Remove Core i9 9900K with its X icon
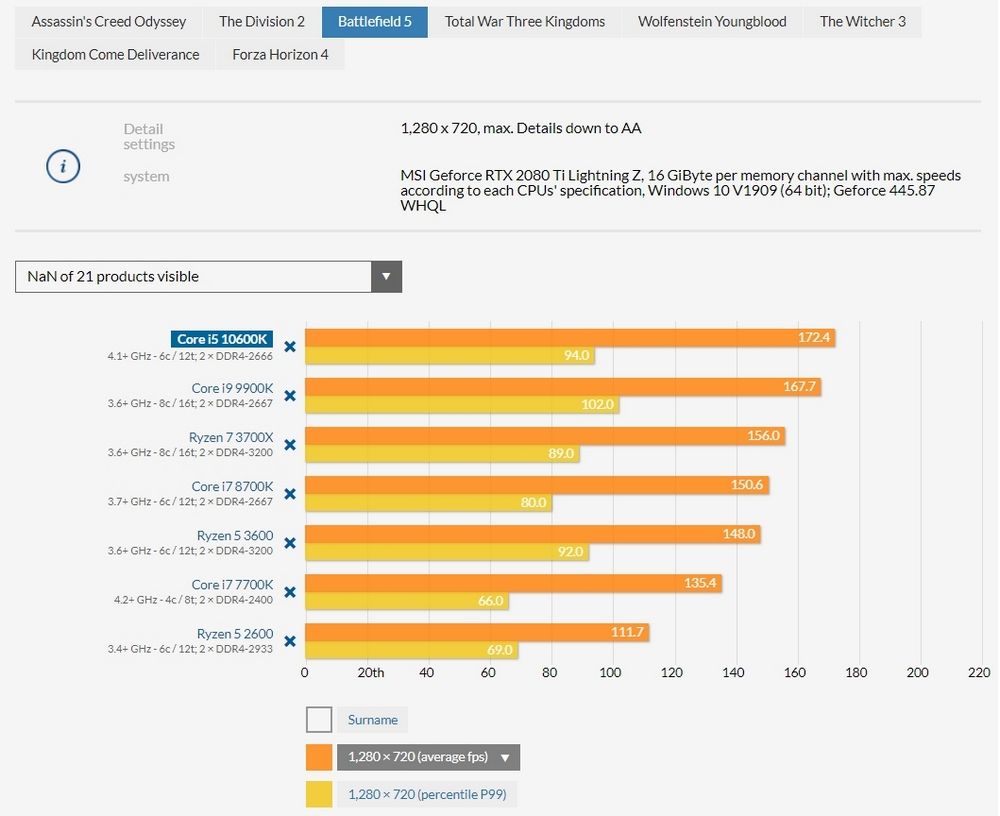The height and width of the screenshot is (816, 1000). coord(290,396)
